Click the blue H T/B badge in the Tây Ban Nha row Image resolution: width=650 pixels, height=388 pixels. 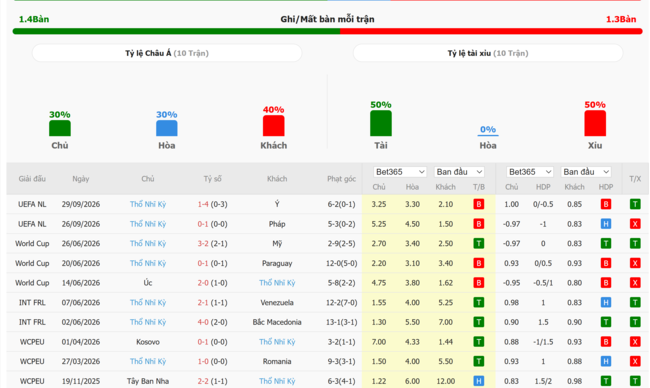479,381
